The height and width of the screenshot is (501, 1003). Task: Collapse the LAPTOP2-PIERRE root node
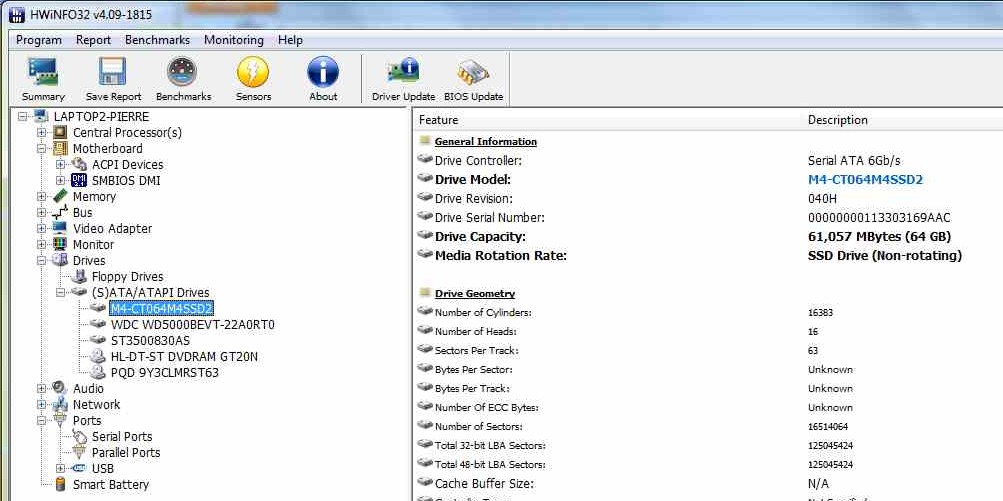[x=23, y=116]
